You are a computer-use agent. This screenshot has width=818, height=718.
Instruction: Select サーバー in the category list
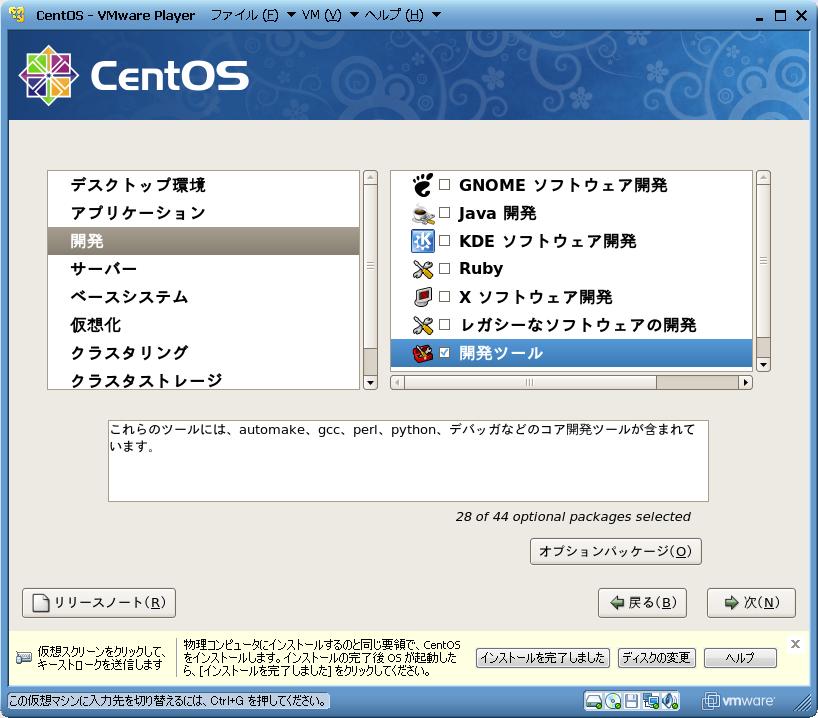pyautogui.click(x=104, y=269)
